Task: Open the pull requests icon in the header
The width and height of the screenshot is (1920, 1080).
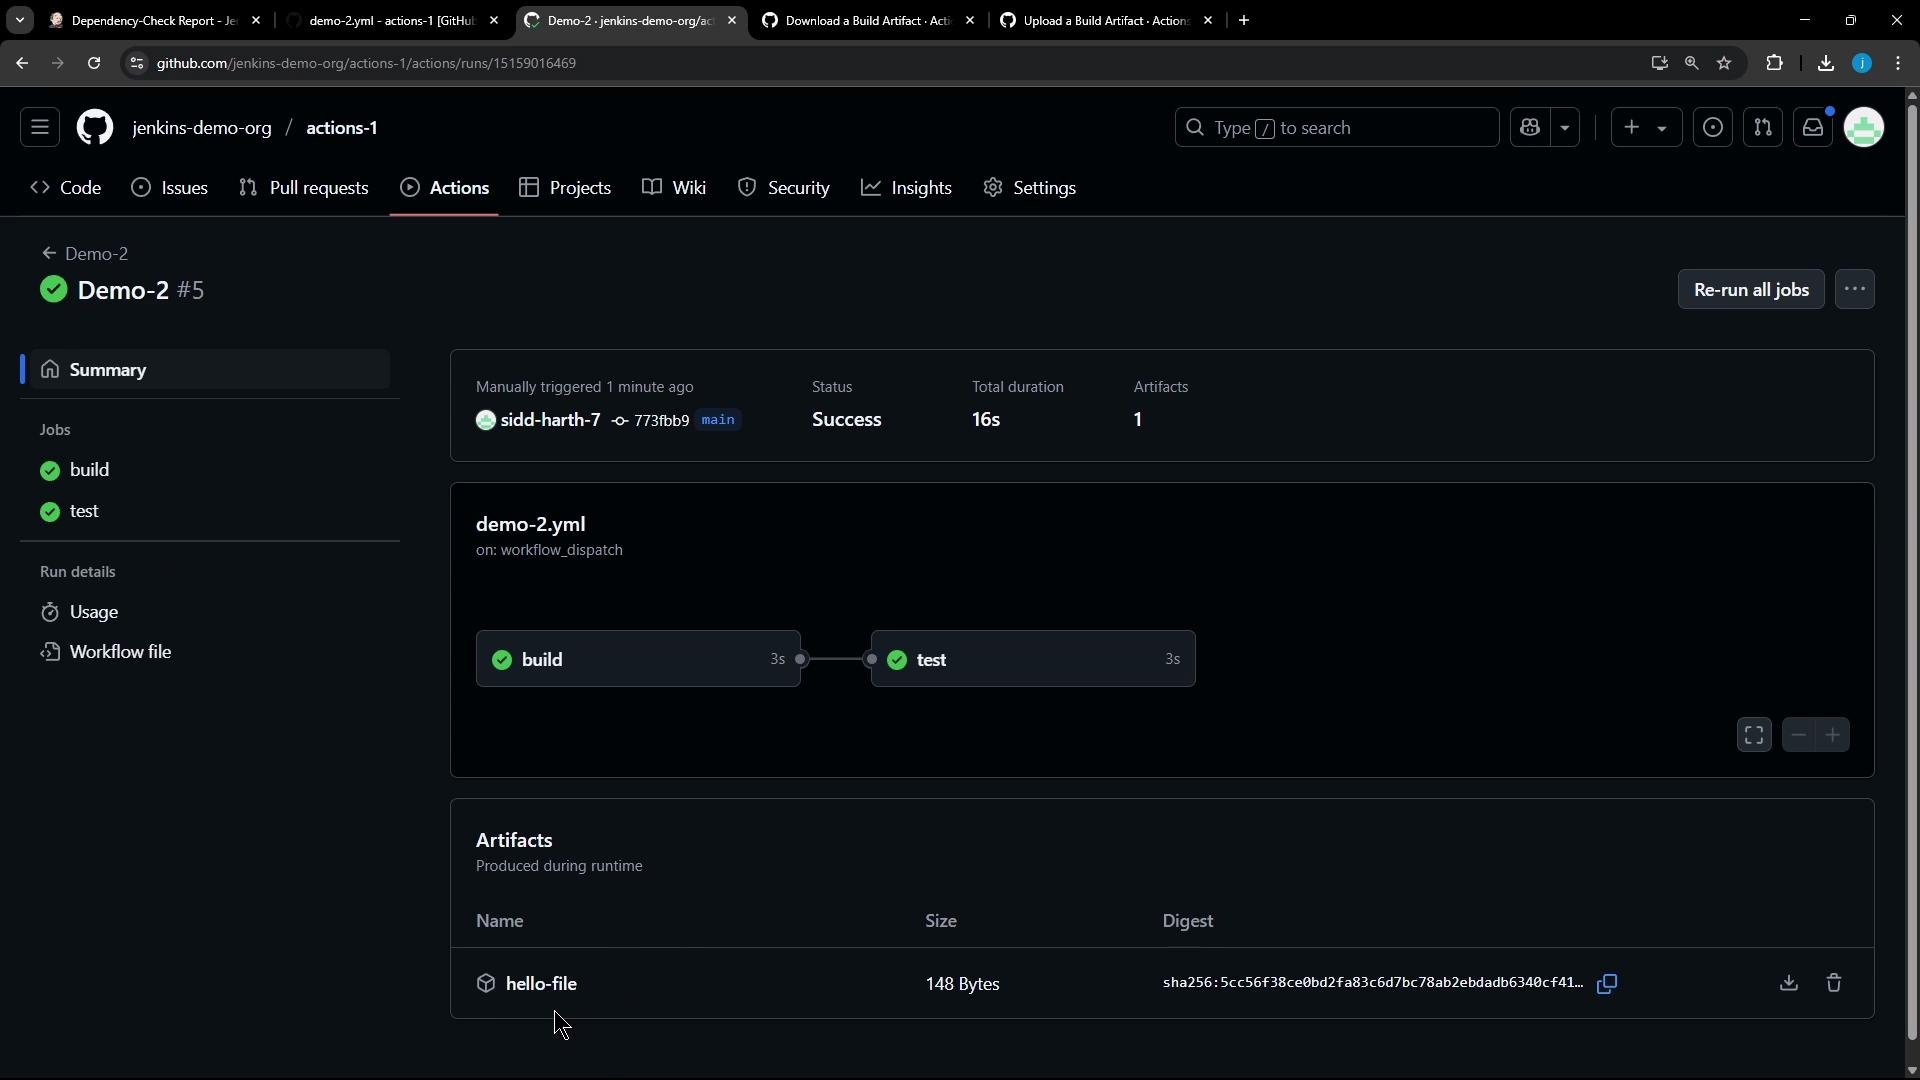Action: (1763, 128)
